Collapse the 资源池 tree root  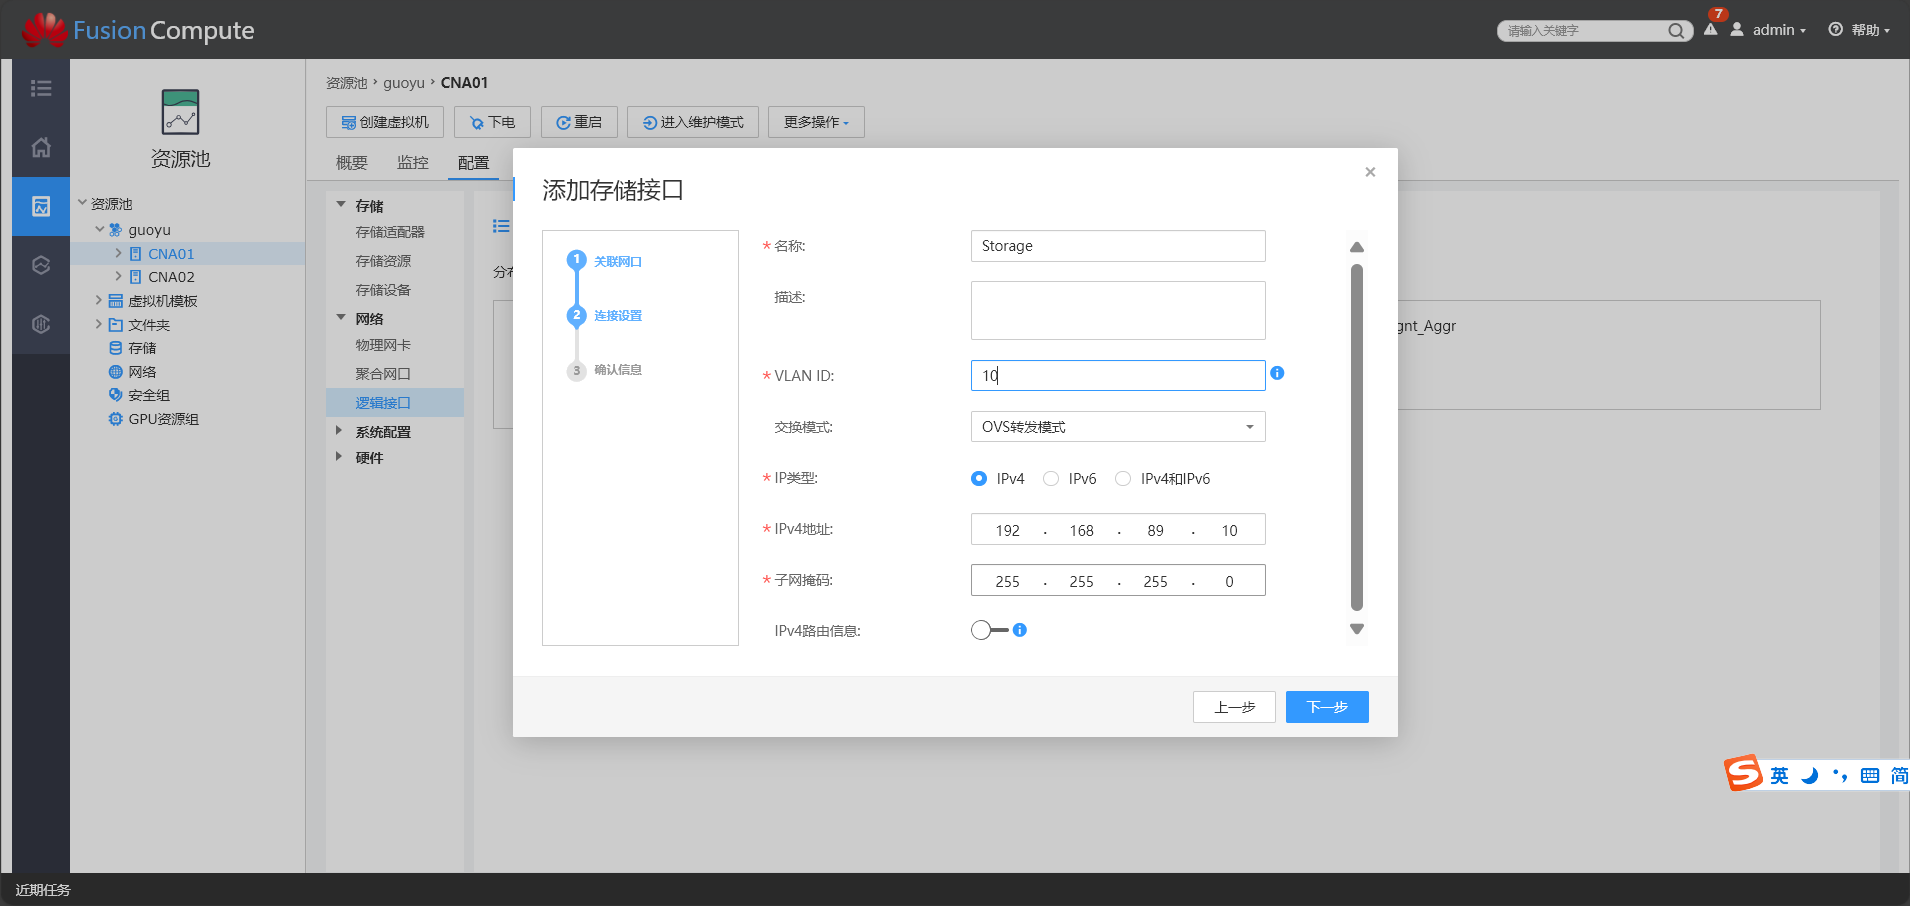coord(83,203)
